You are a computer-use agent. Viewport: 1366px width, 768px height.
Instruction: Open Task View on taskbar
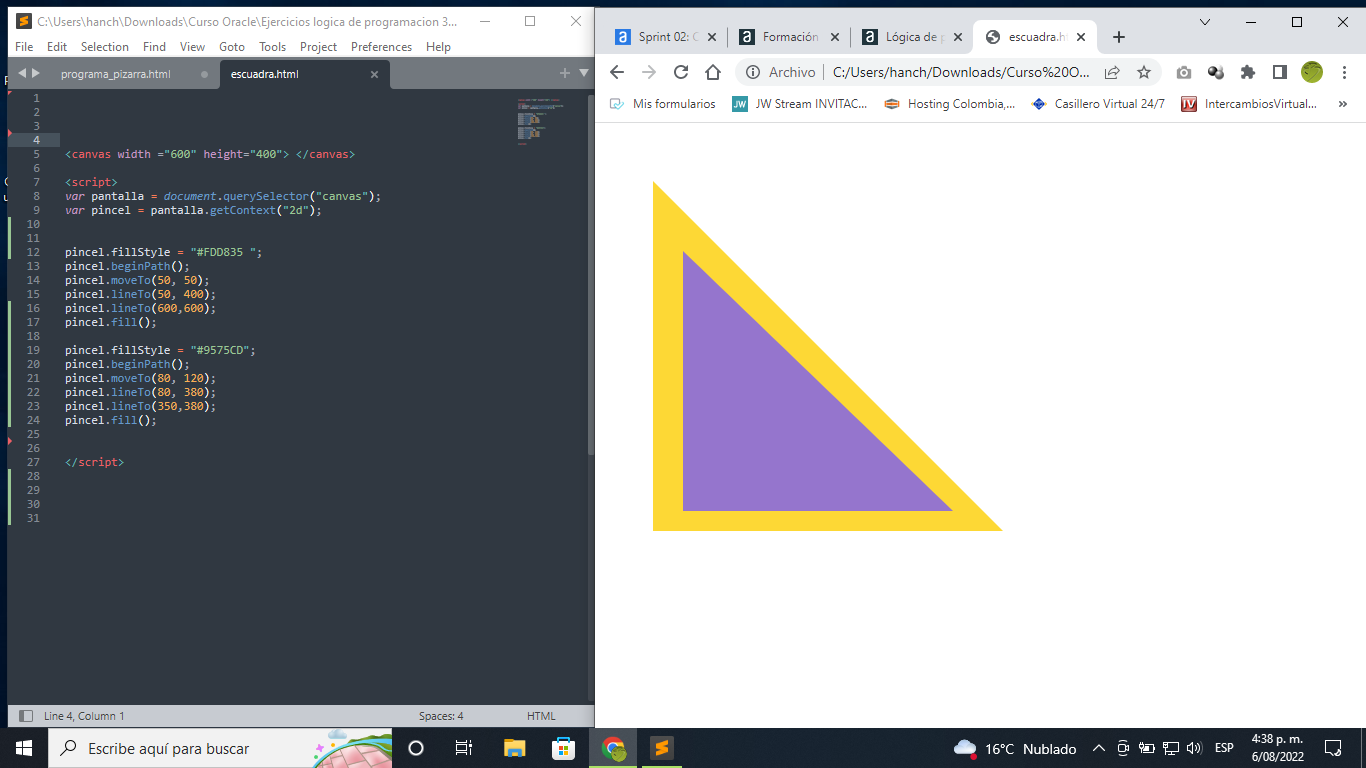point(464,748)
